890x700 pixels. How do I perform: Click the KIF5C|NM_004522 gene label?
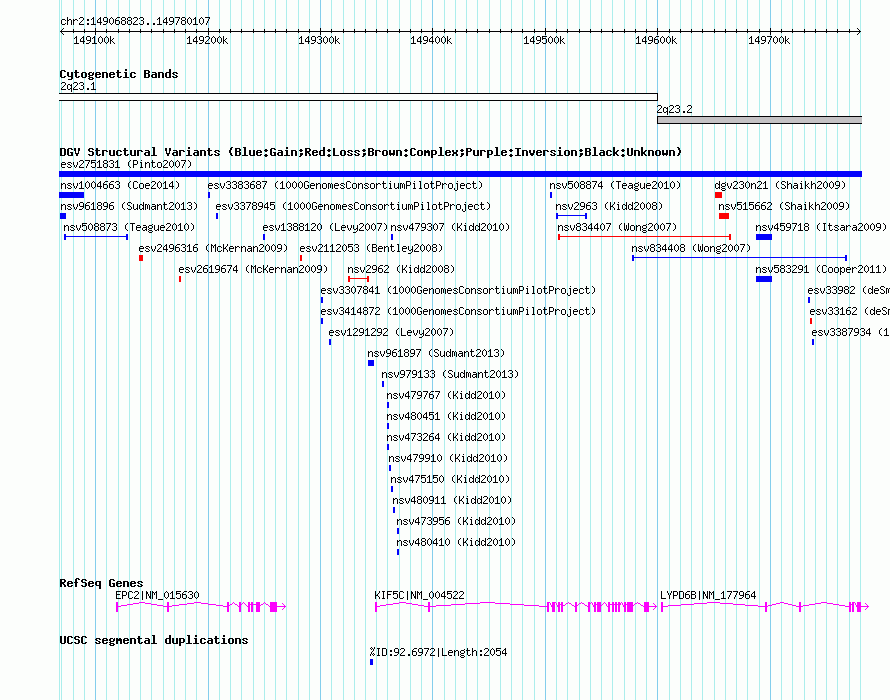[419, 595]
